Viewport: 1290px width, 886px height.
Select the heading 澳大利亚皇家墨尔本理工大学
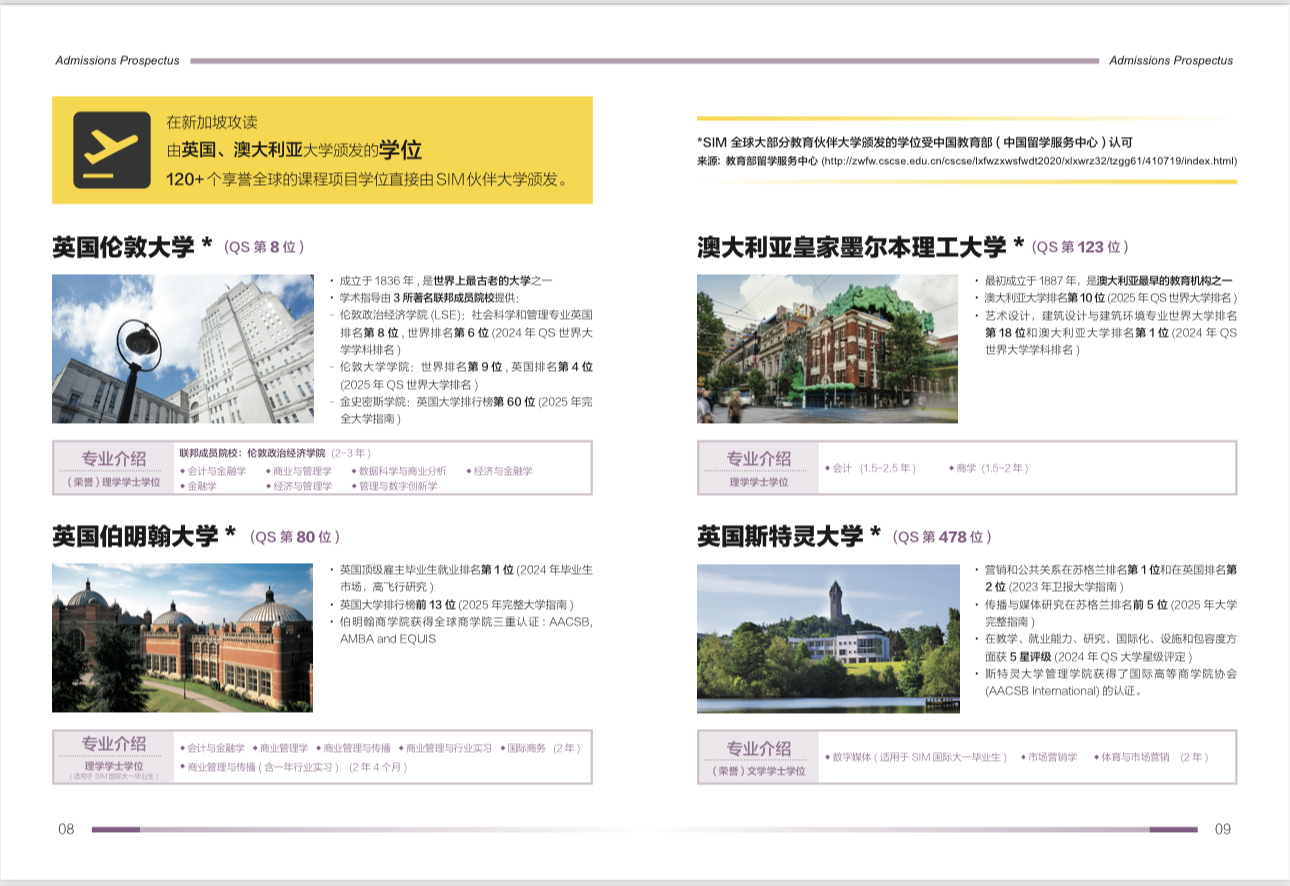(851, 247)
